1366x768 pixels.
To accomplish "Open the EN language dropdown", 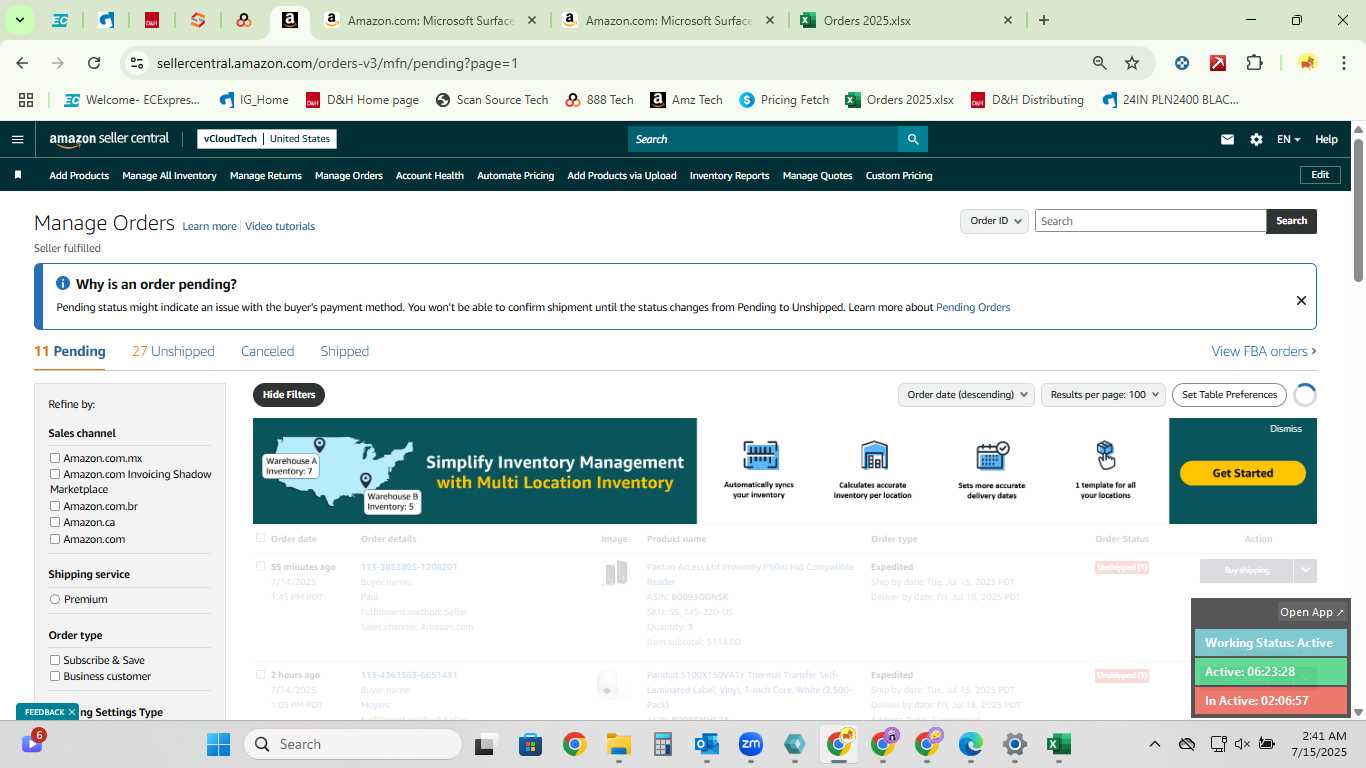I will point(1288,139).
